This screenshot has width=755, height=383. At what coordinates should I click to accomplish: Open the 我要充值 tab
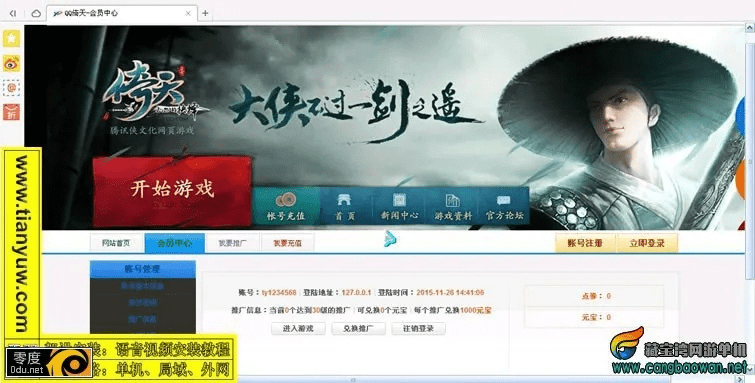(287, 243)
